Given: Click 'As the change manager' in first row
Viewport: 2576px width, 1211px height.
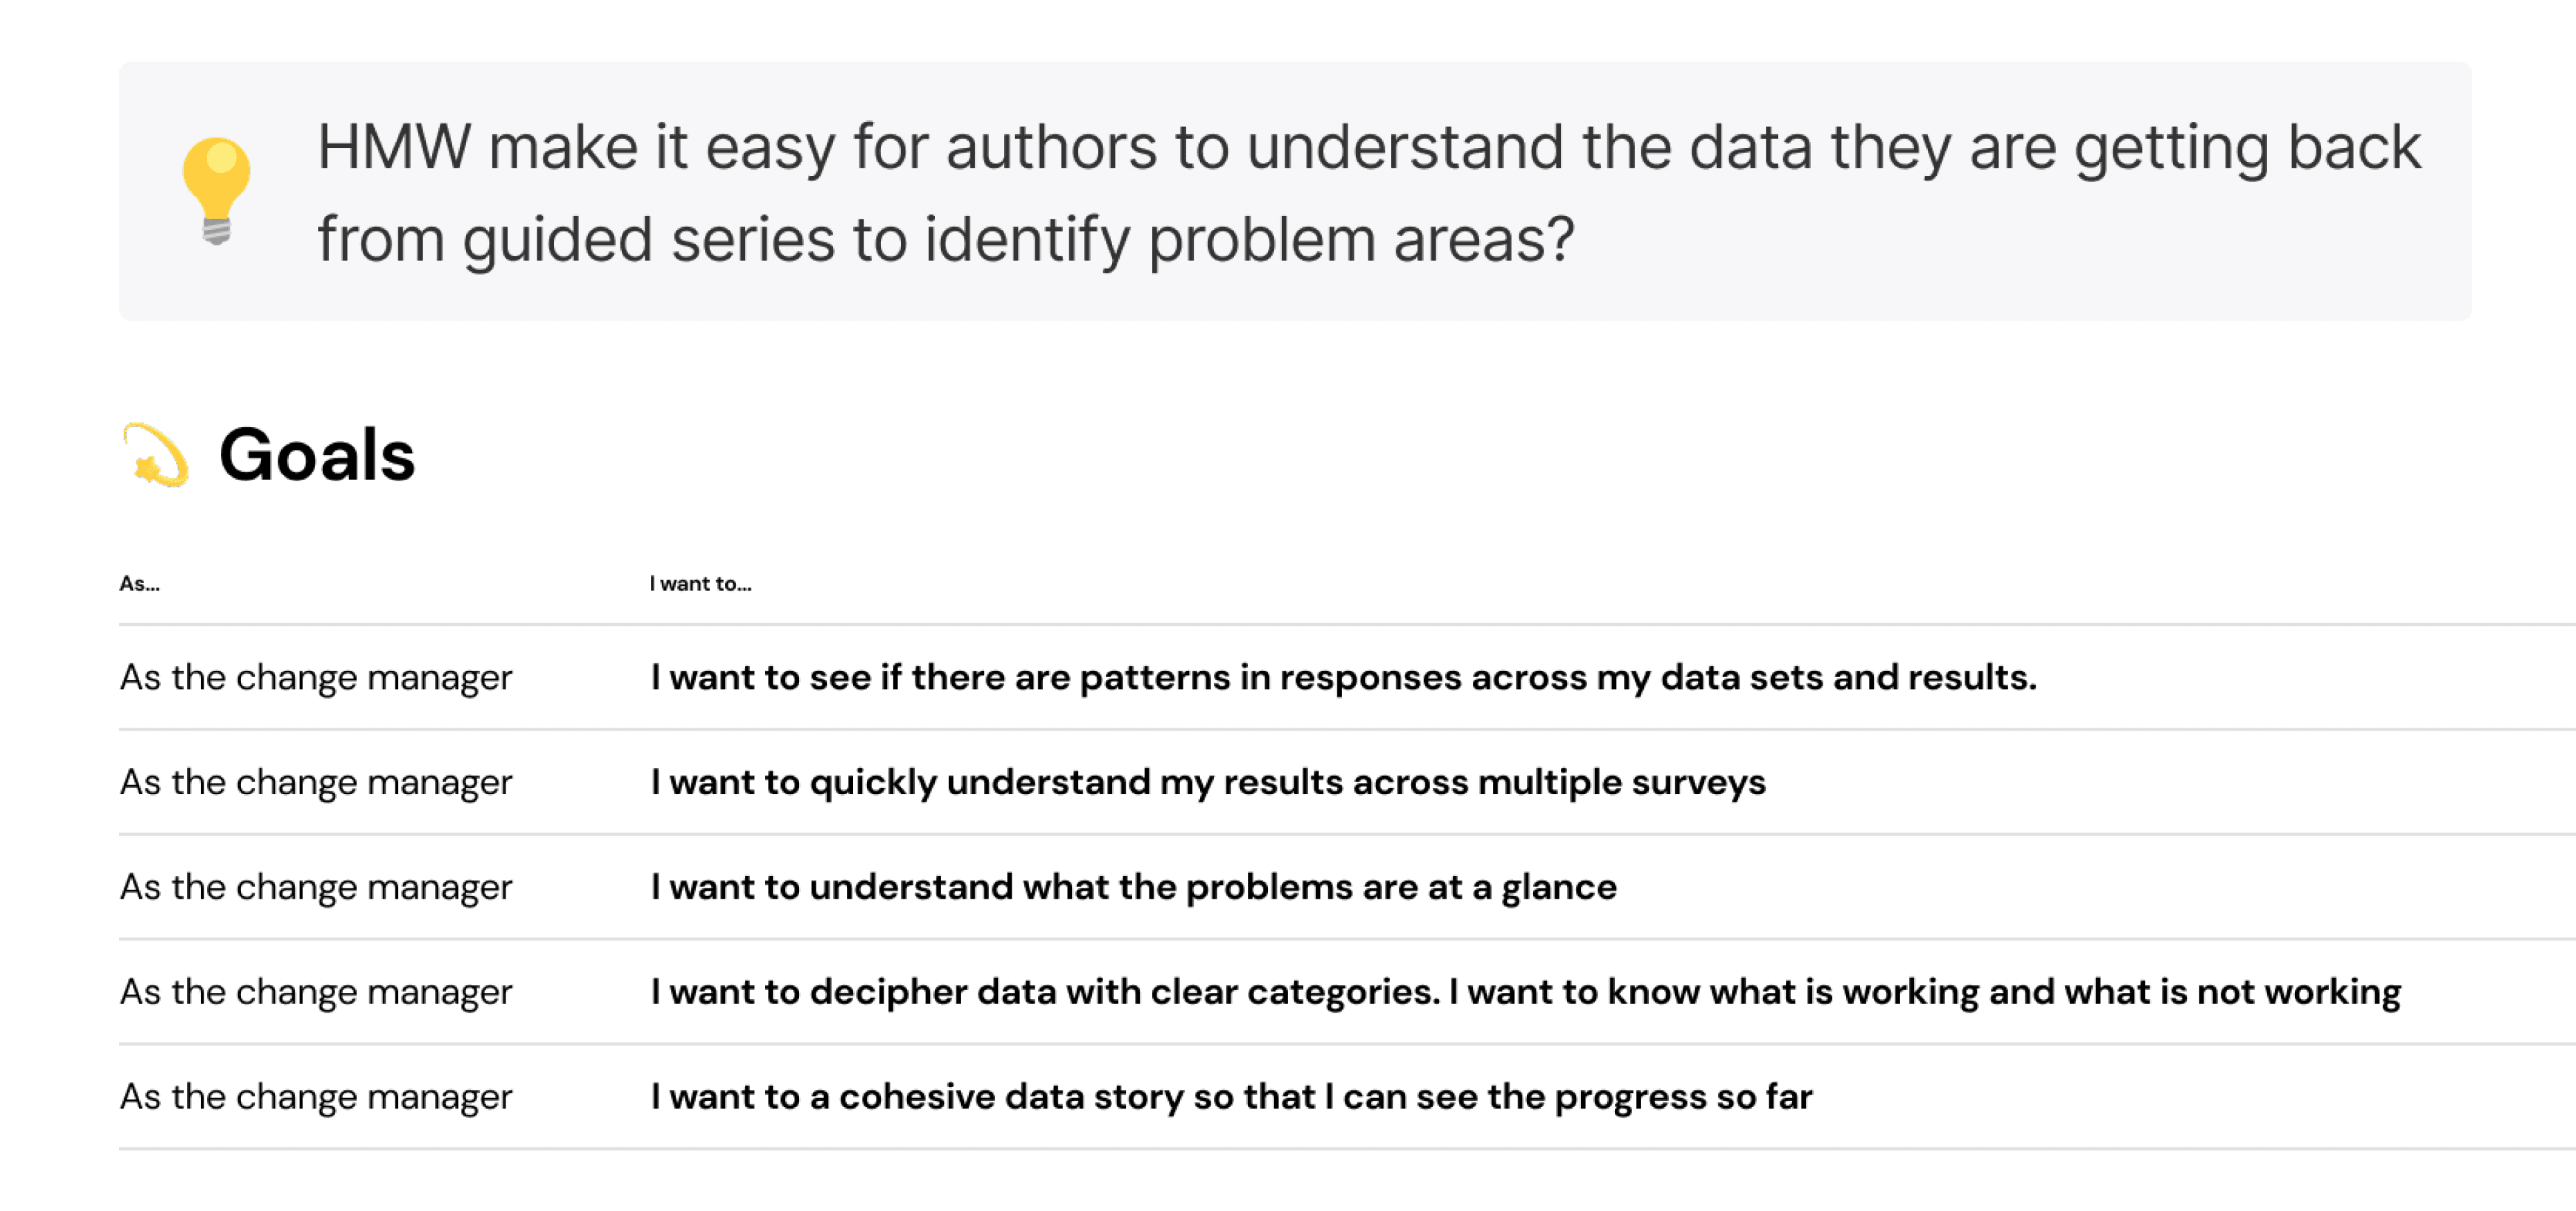Looking at the screenshot, I should [316, 678].
